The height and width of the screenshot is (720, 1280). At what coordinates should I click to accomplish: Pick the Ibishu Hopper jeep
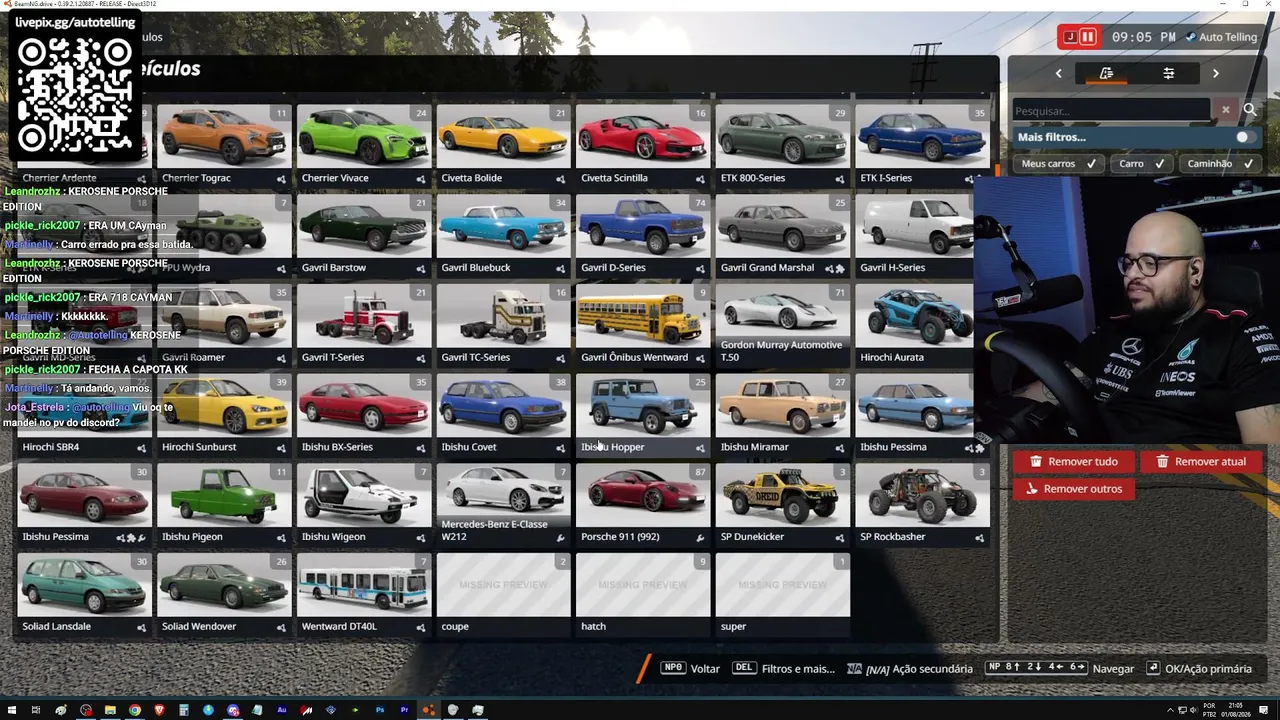click(x=643, y=415)
